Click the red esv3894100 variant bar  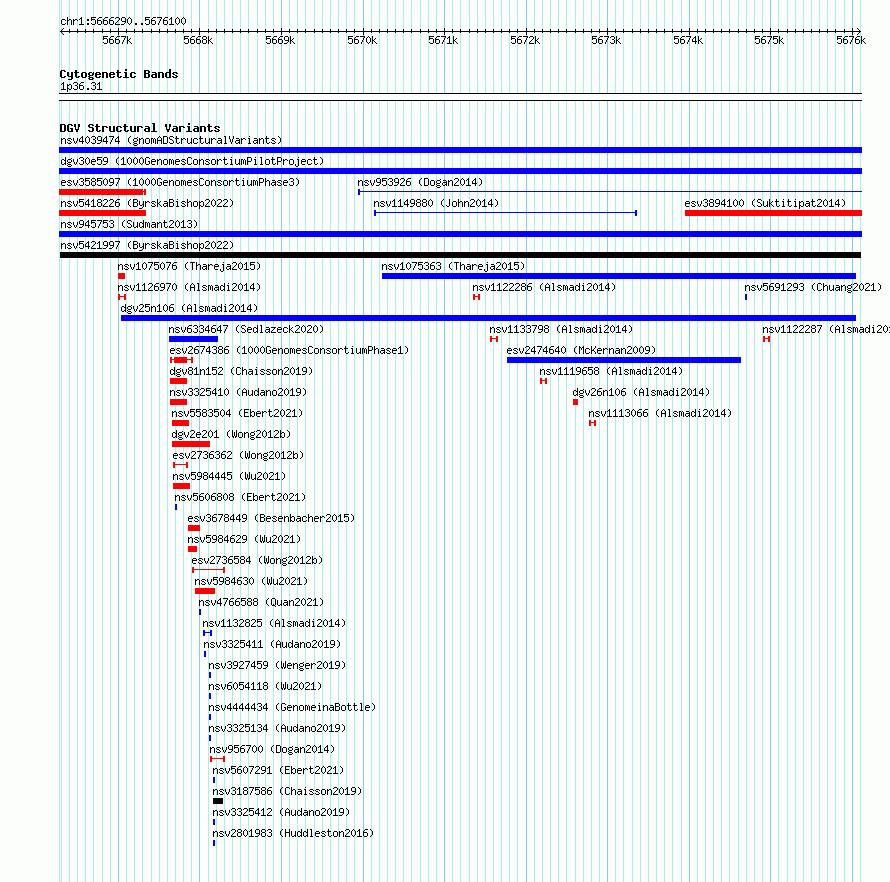click(773, 213)
